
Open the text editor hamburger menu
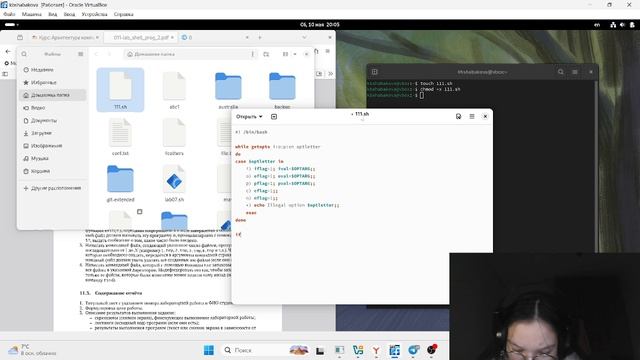coord(472,116)
